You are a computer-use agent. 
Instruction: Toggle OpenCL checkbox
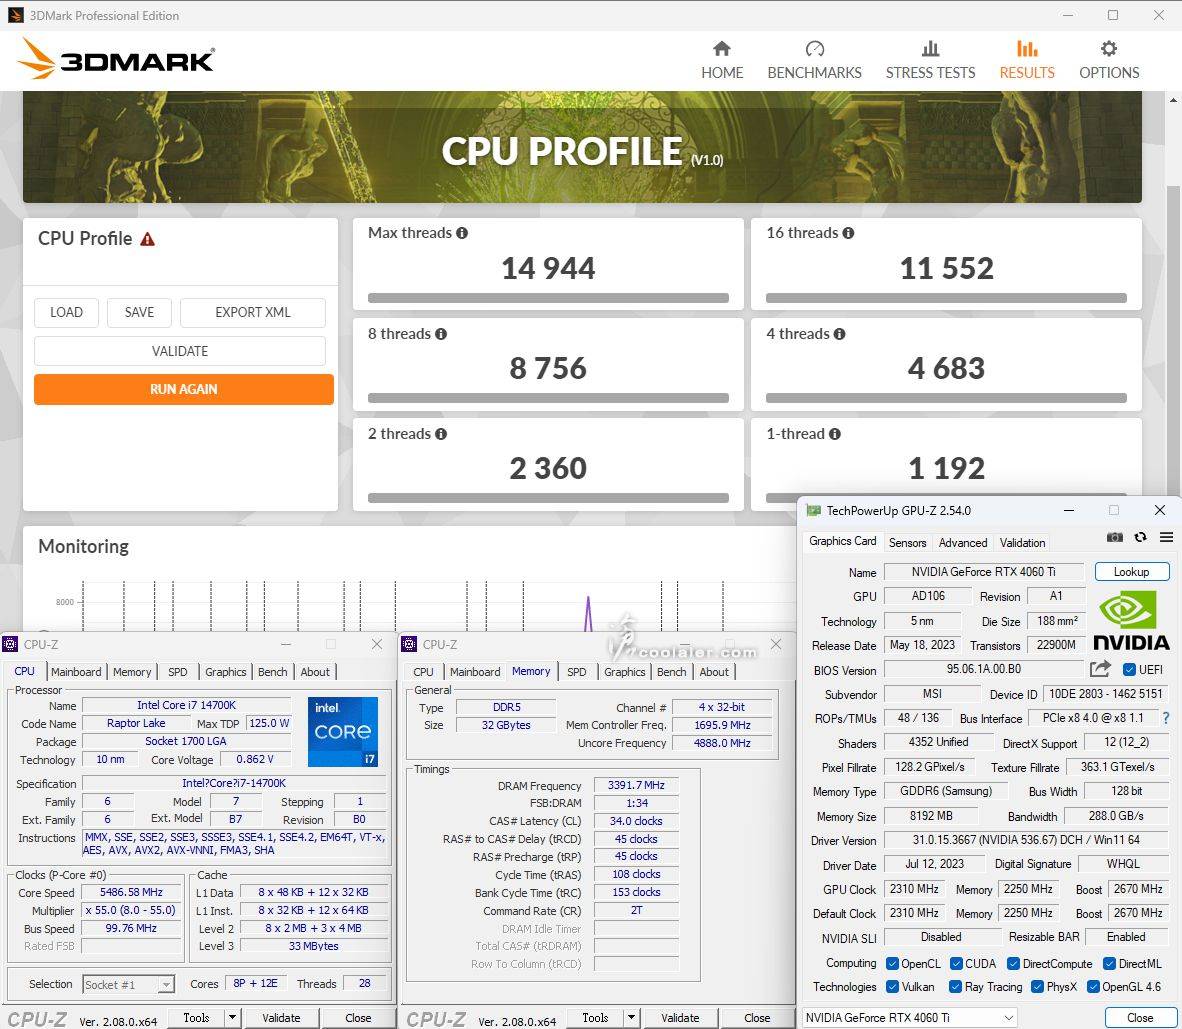click(892, 963)
